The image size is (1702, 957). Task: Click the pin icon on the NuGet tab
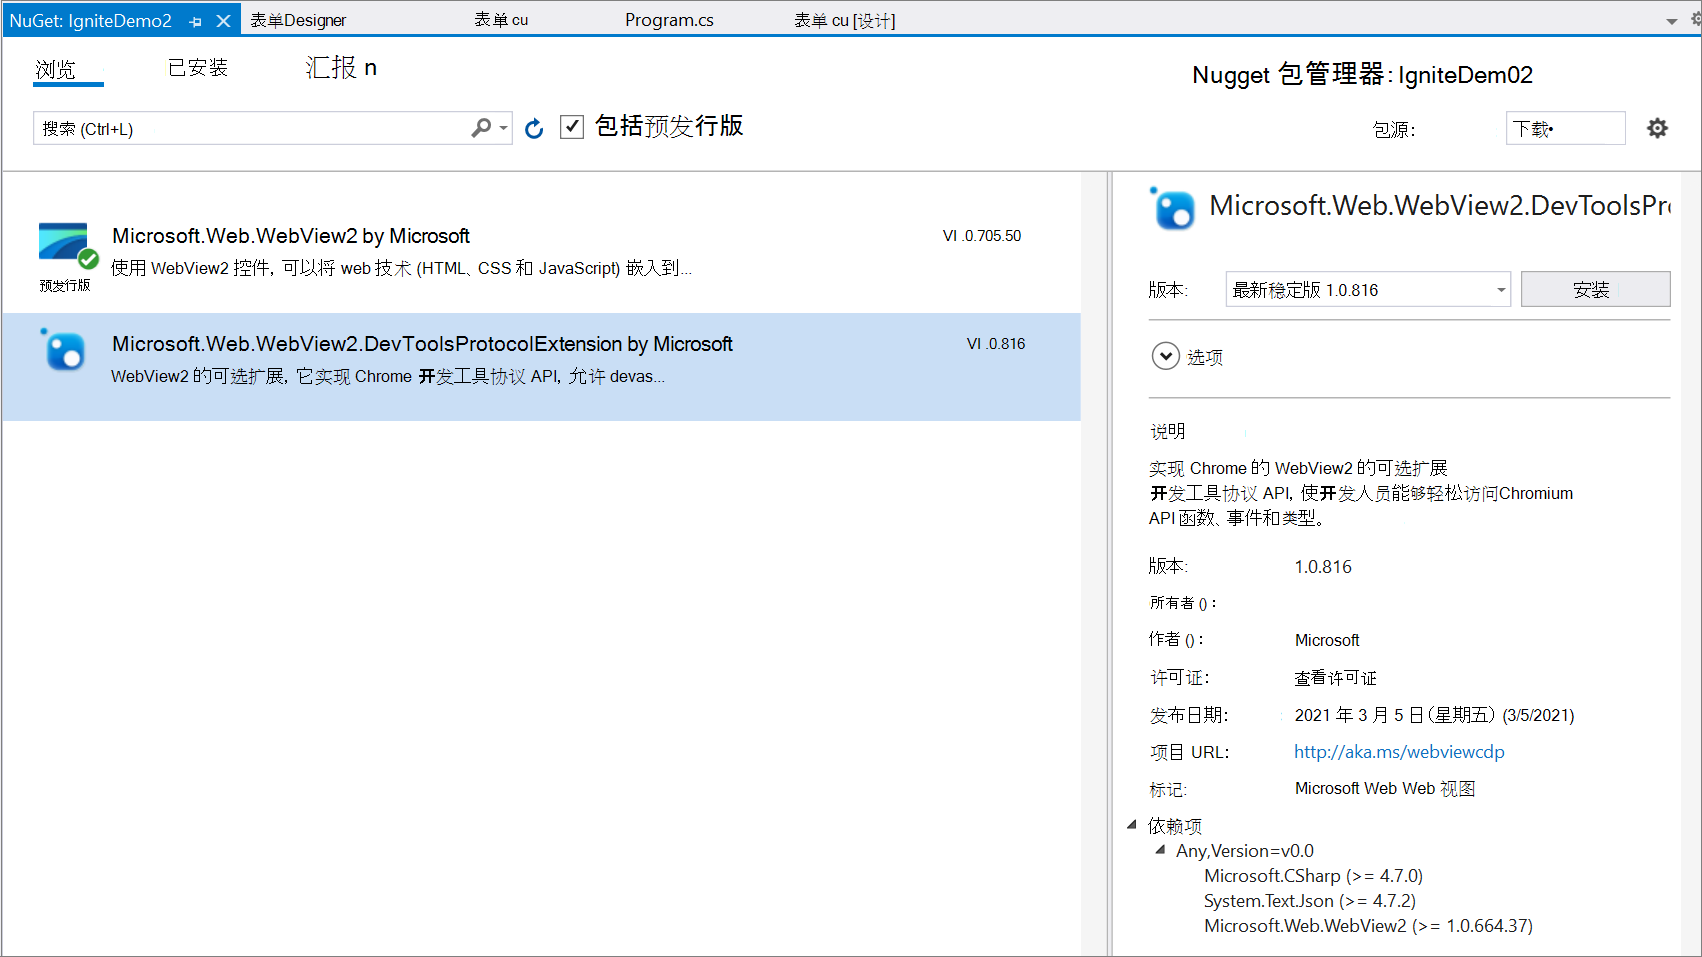196,19
